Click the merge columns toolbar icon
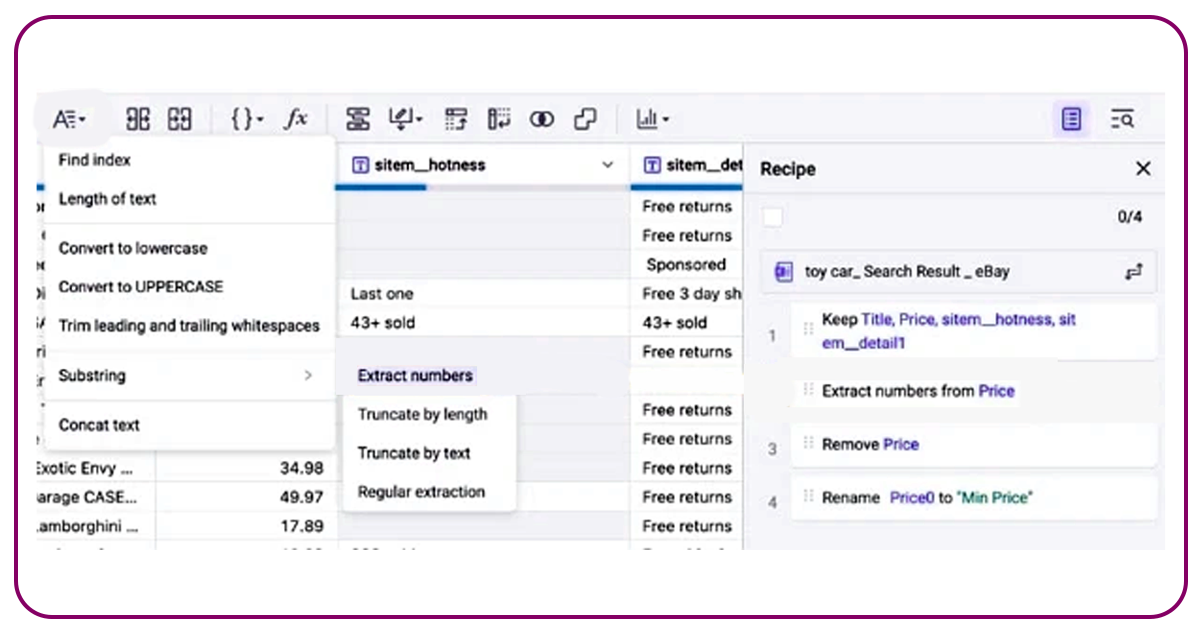This screenshot has width=1202, height=634. 180,120
